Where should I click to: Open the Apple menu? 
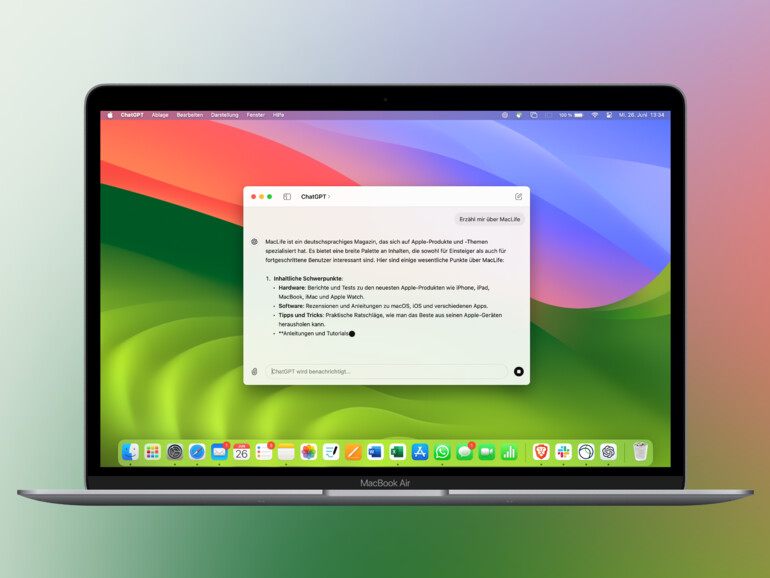tap(110, 115)
